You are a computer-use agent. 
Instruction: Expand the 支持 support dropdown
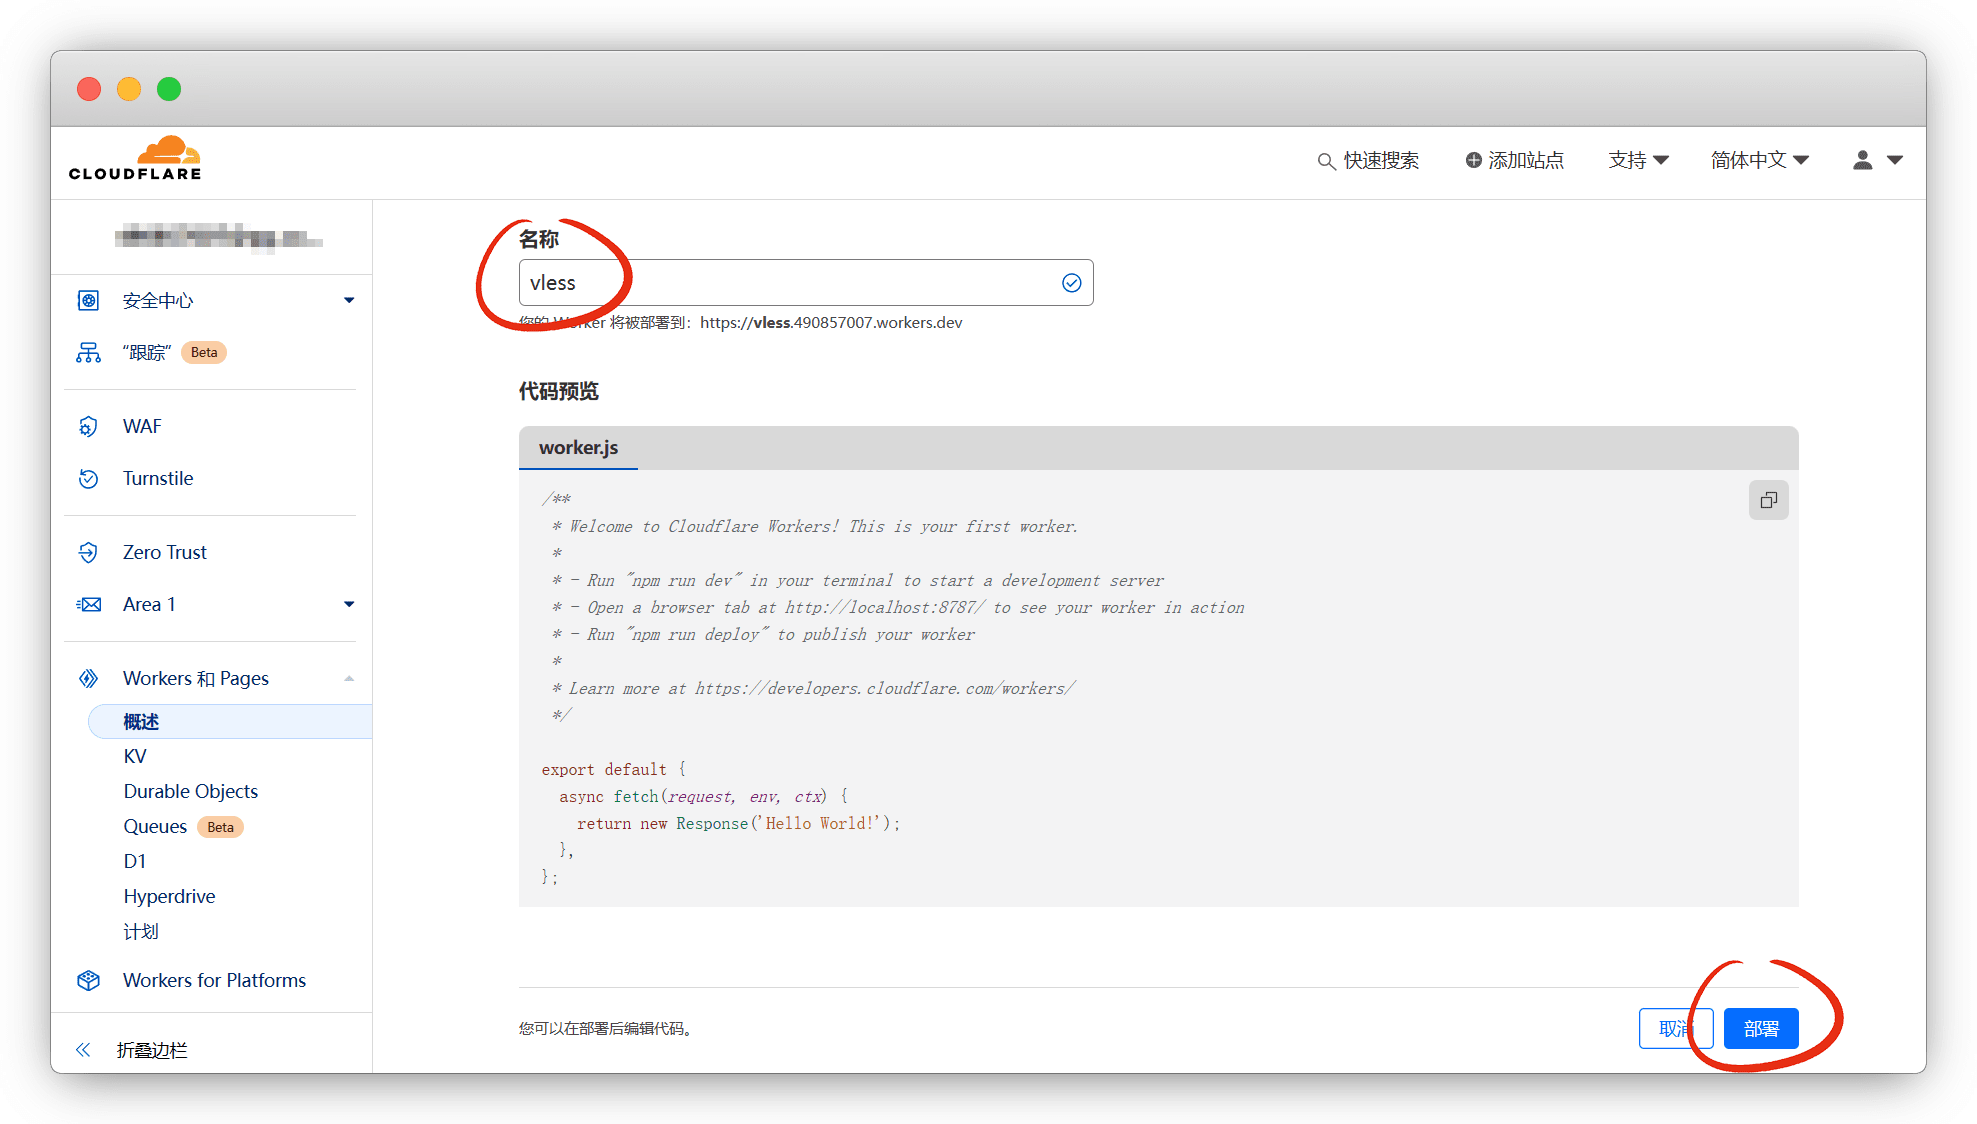point(1637,160)
